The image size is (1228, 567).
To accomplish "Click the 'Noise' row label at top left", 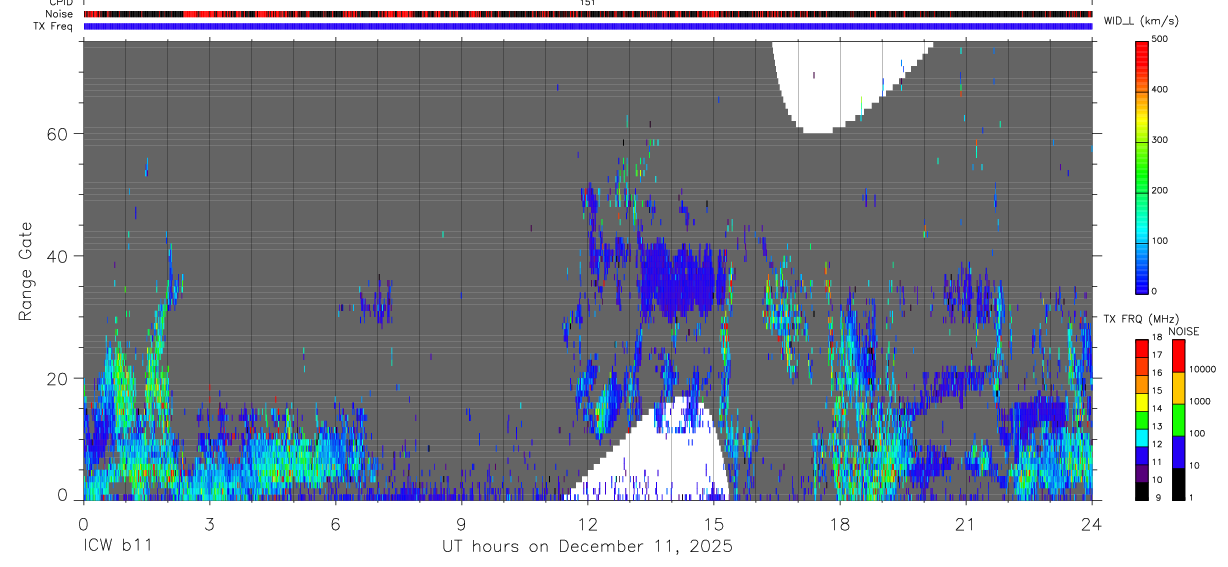I will pyautogui.click(x=60, y=14).
